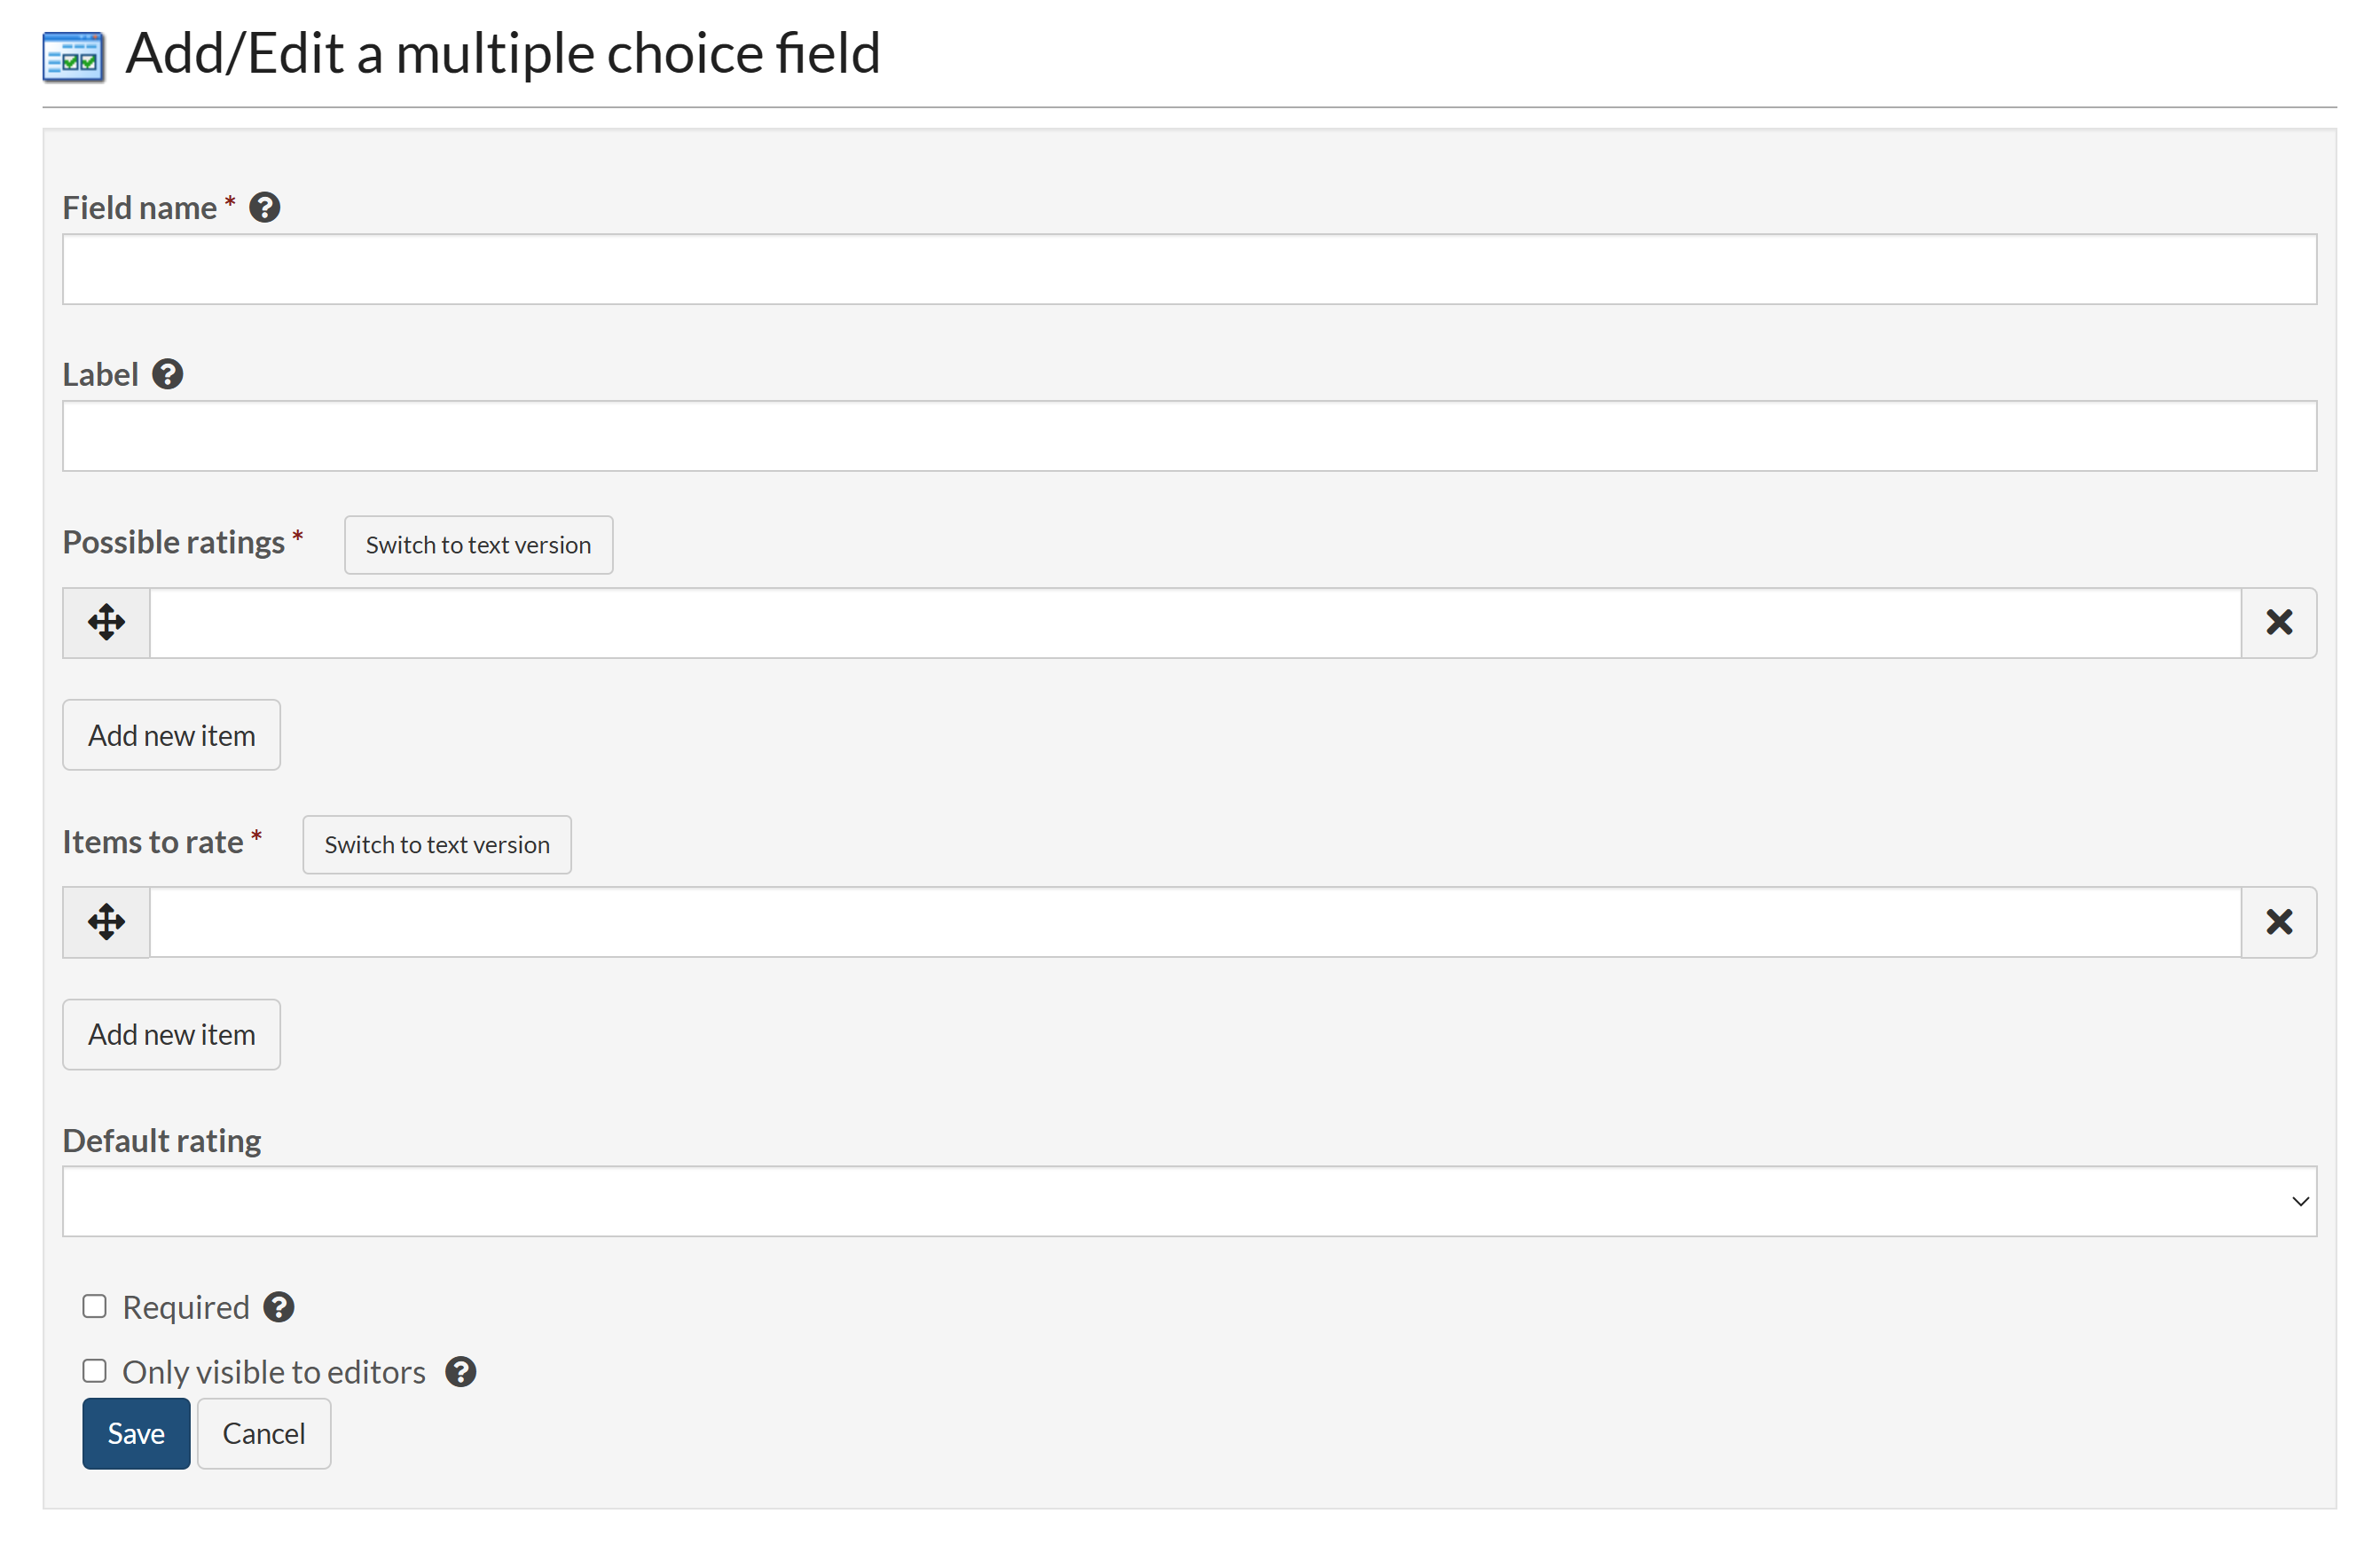Add new item under Possible ratings
This screenshot has height=1545, width=2380.
171,735
